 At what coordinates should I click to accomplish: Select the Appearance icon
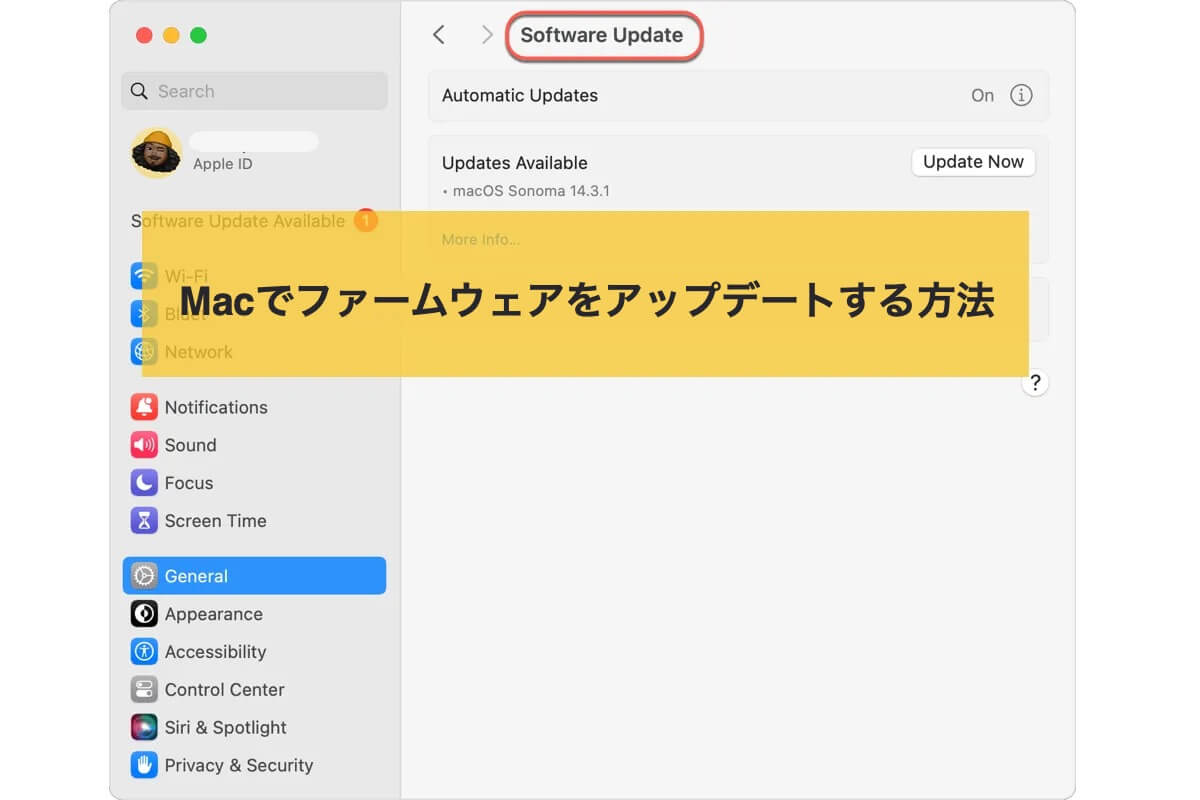144,614
